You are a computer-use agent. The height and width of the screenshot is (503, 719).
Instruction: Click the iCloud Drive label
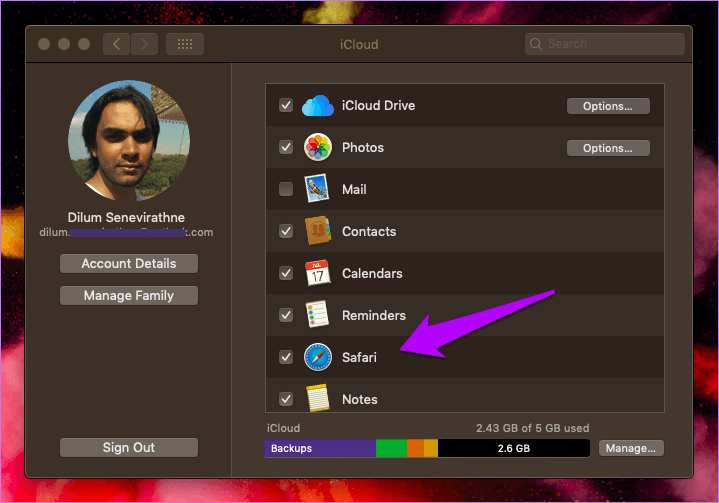pyautogui.click(x=378, y=105)
